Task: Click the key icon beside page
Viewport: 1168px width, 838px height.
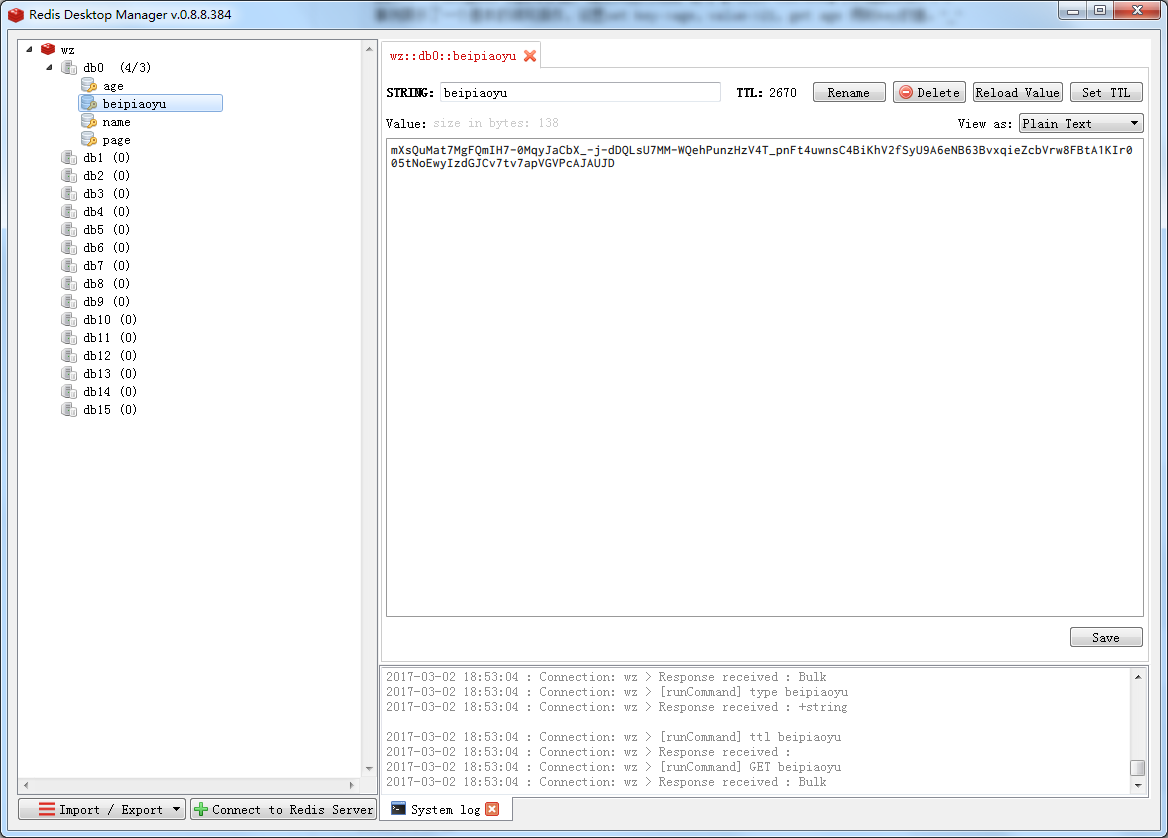Action: [89, 139]
